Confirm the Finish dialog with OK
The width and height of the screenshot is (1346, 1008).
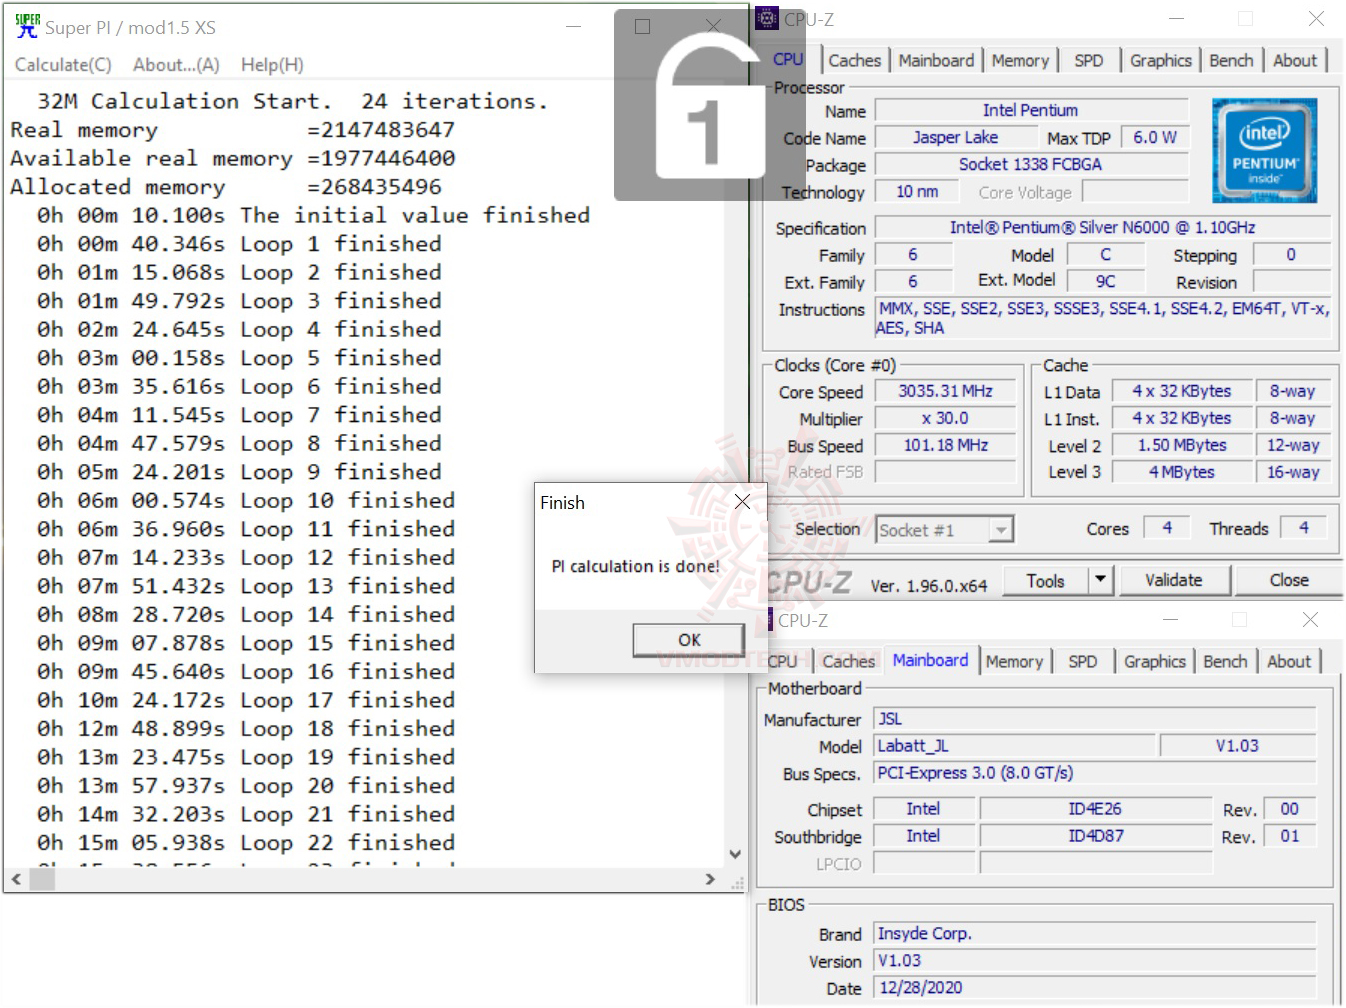click(x=689, y=640)
